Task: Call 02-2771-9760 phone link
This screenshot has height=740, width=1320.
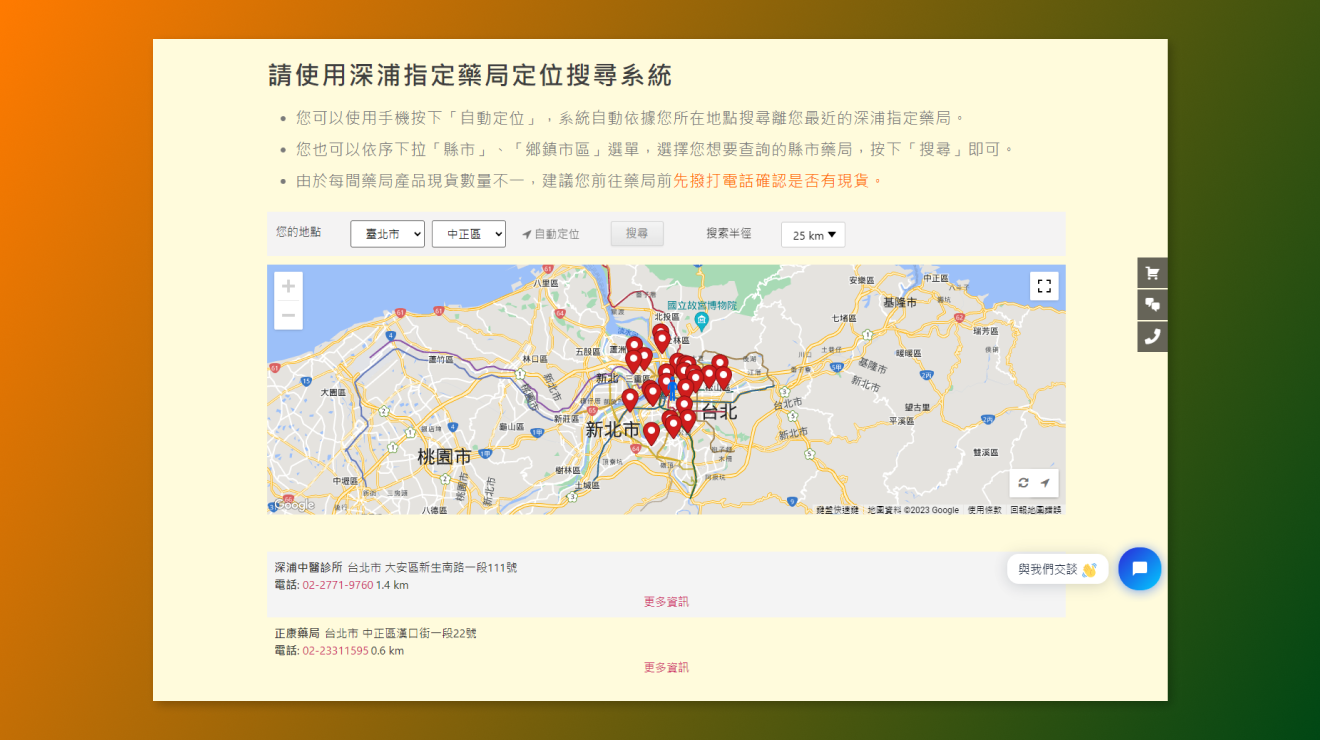Action: (338, 585)
